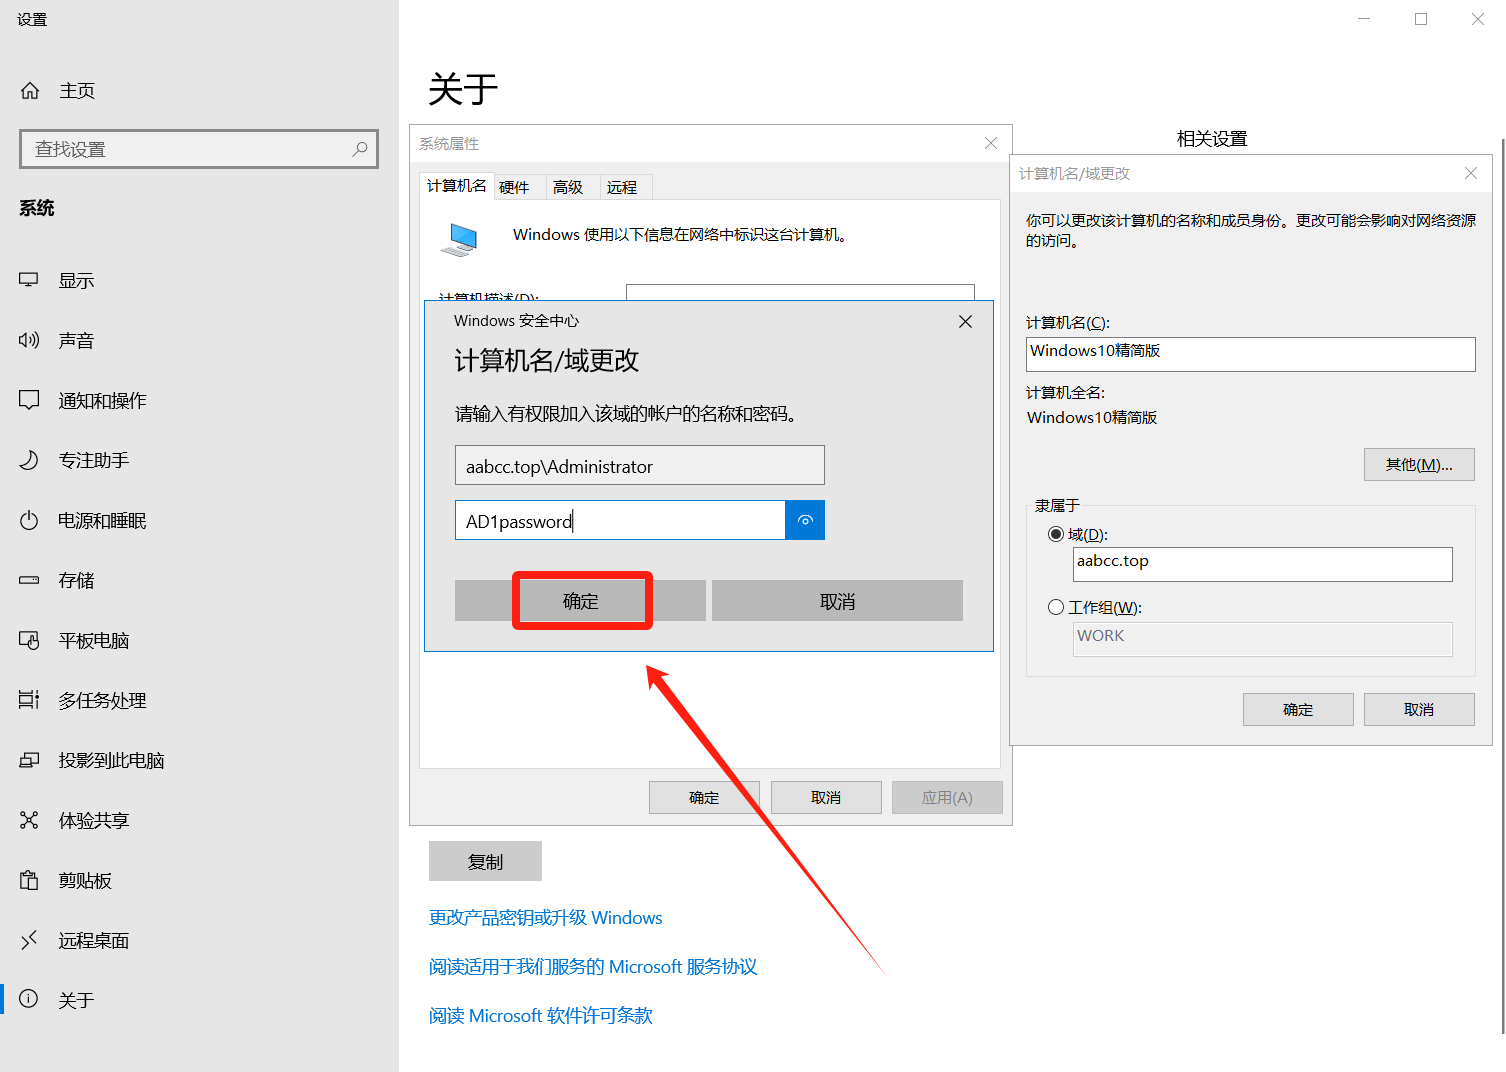Open 更改产品密钥或升级 Windows link
The width and height of the screenshot is (1506, 1072).
coord(545,918)
